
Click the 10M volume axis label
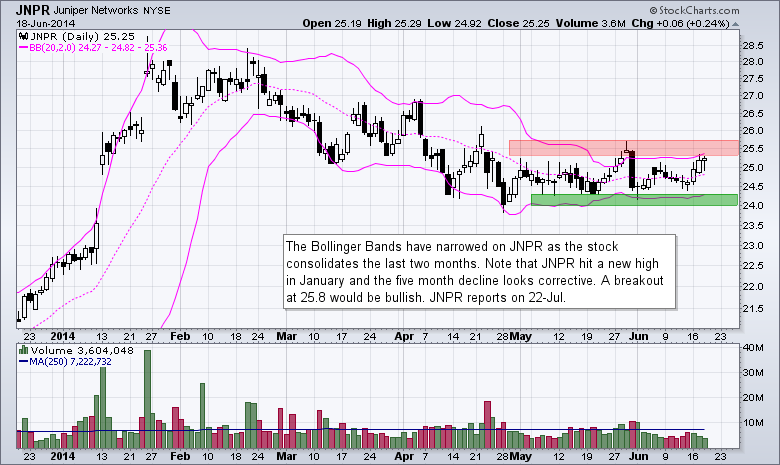click(x=753, y=423)
